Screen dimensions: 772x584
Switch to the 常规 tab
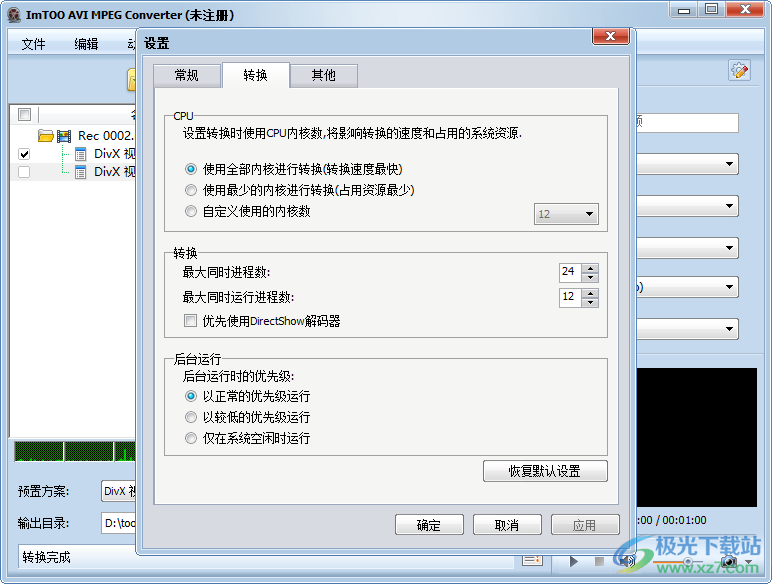point(187,75)
